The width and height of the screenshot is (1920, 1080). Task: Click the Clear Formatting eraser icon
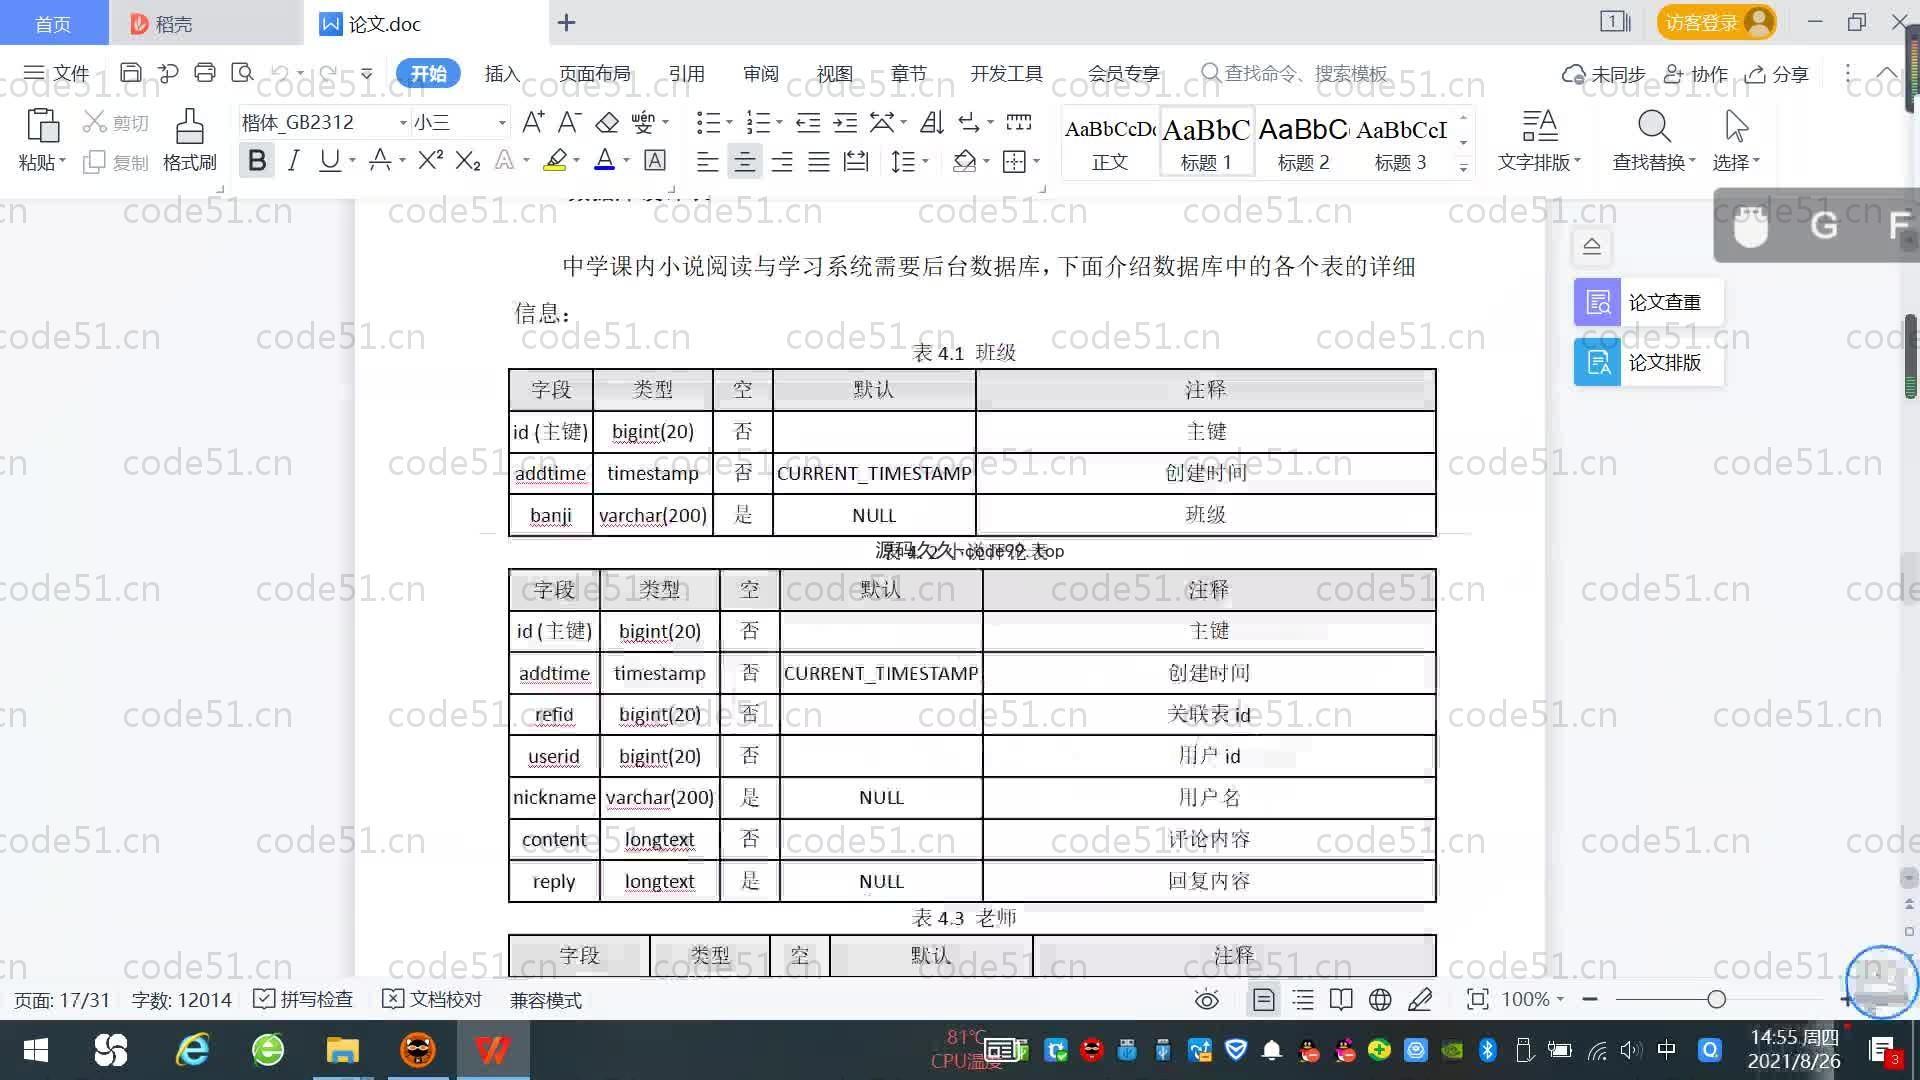607,122
